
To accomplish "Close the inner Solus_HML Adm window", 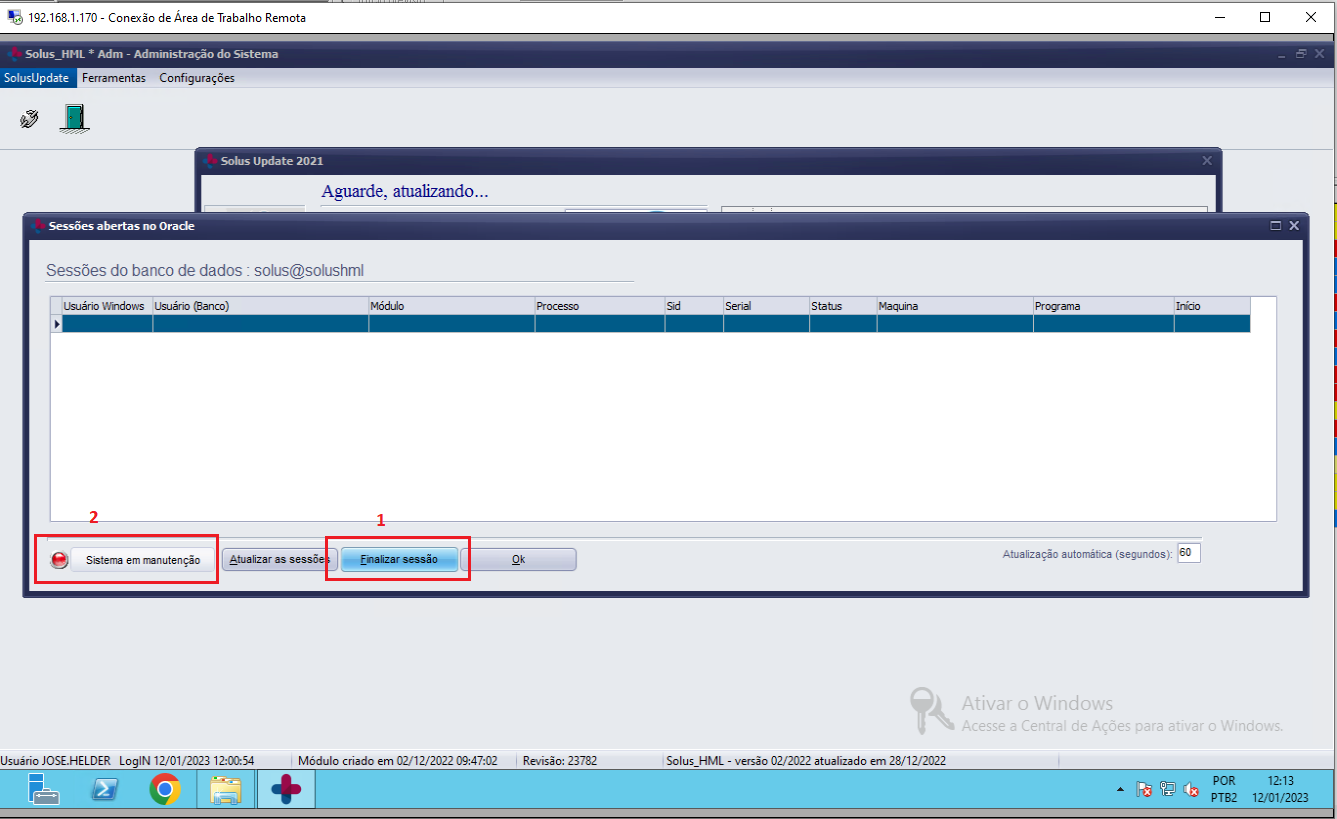I will [x=1319, y=54].
